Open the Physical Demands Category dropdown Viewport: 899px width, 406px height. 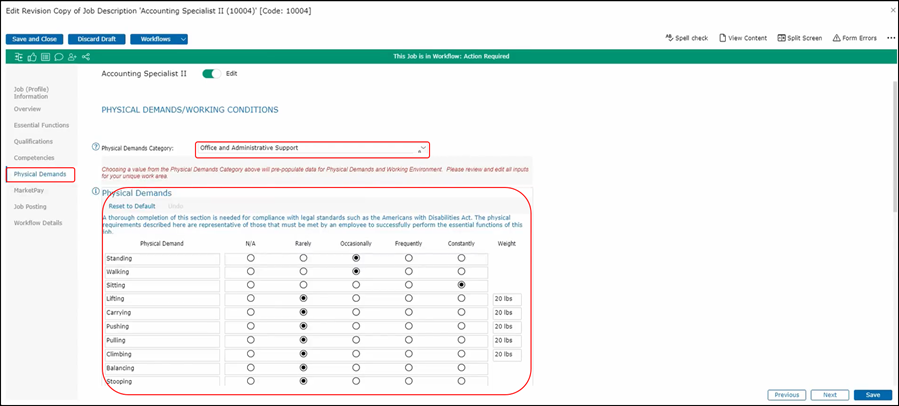pyautogui.click(x=313, y=148)
